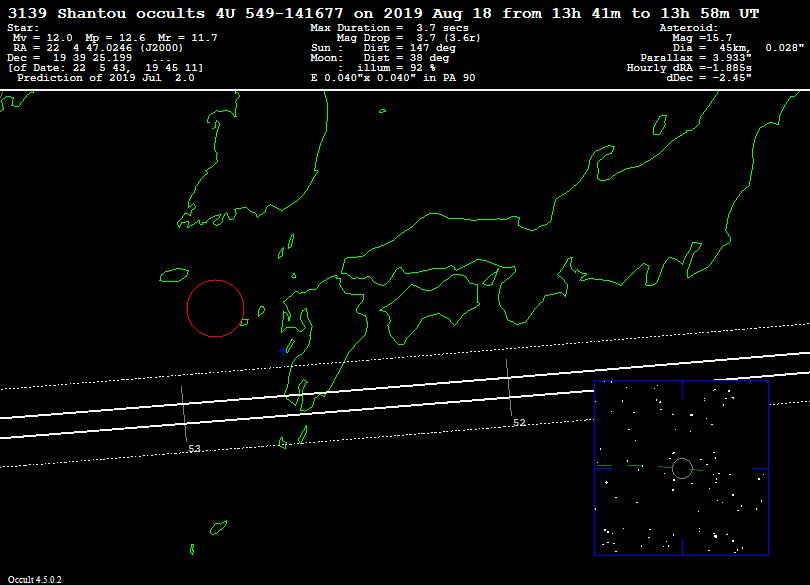The width and height of the screenshot is (810, 585).
Task: Click the red circle on the map
Action: [215, 309]
